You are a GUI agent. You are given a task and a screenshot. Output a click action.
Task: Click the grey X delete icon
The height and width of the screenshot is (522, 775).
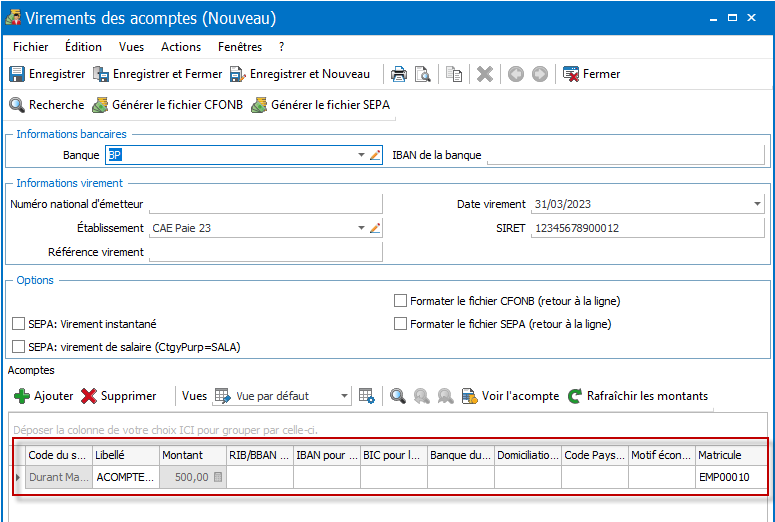pos(485,74)
